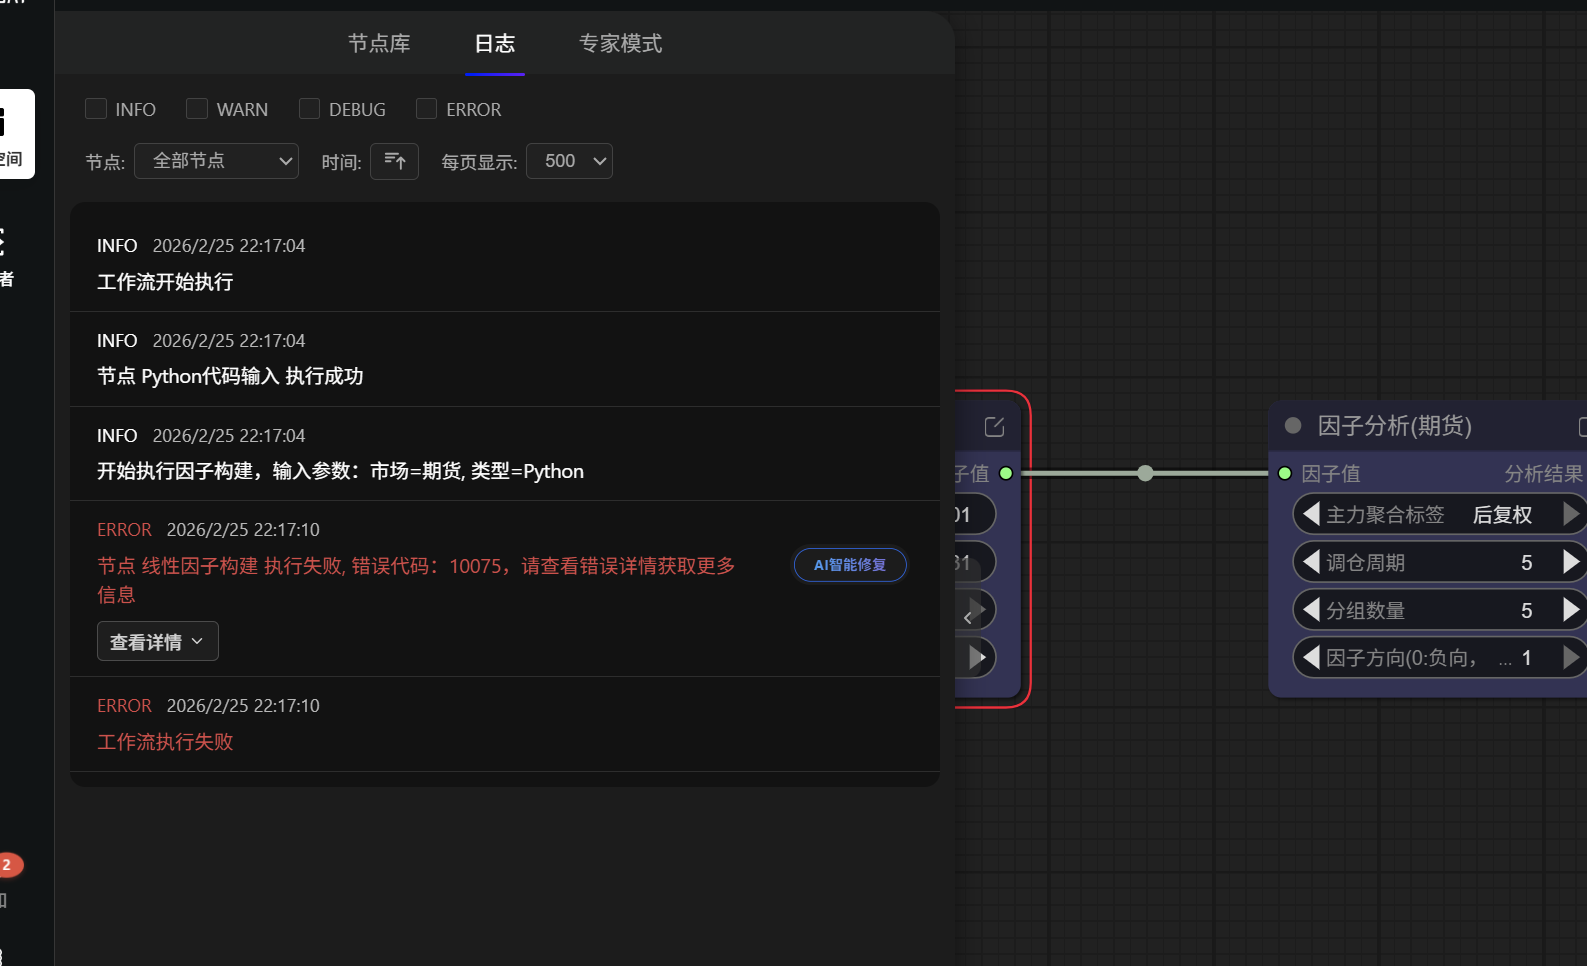
Task: Click the 因子值 input port on 因子分析 node
Action: tap(1285, 473)
